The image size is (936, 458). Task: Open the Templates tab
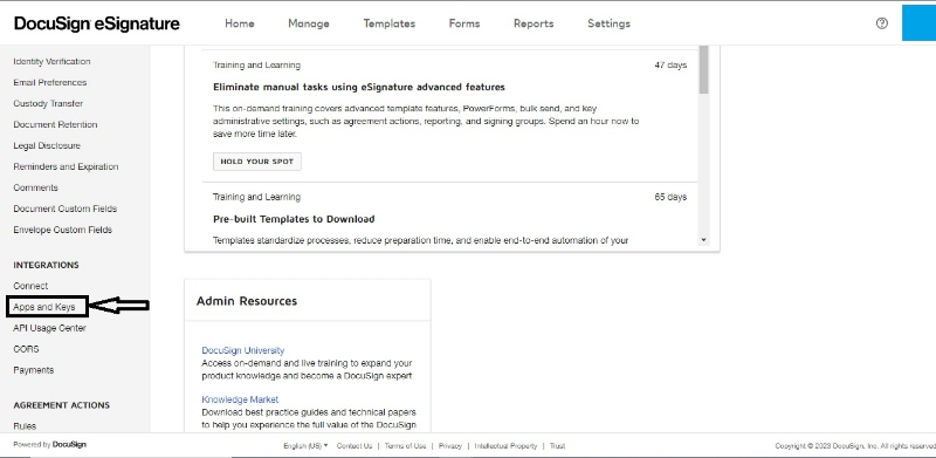(x=389, y=24)
